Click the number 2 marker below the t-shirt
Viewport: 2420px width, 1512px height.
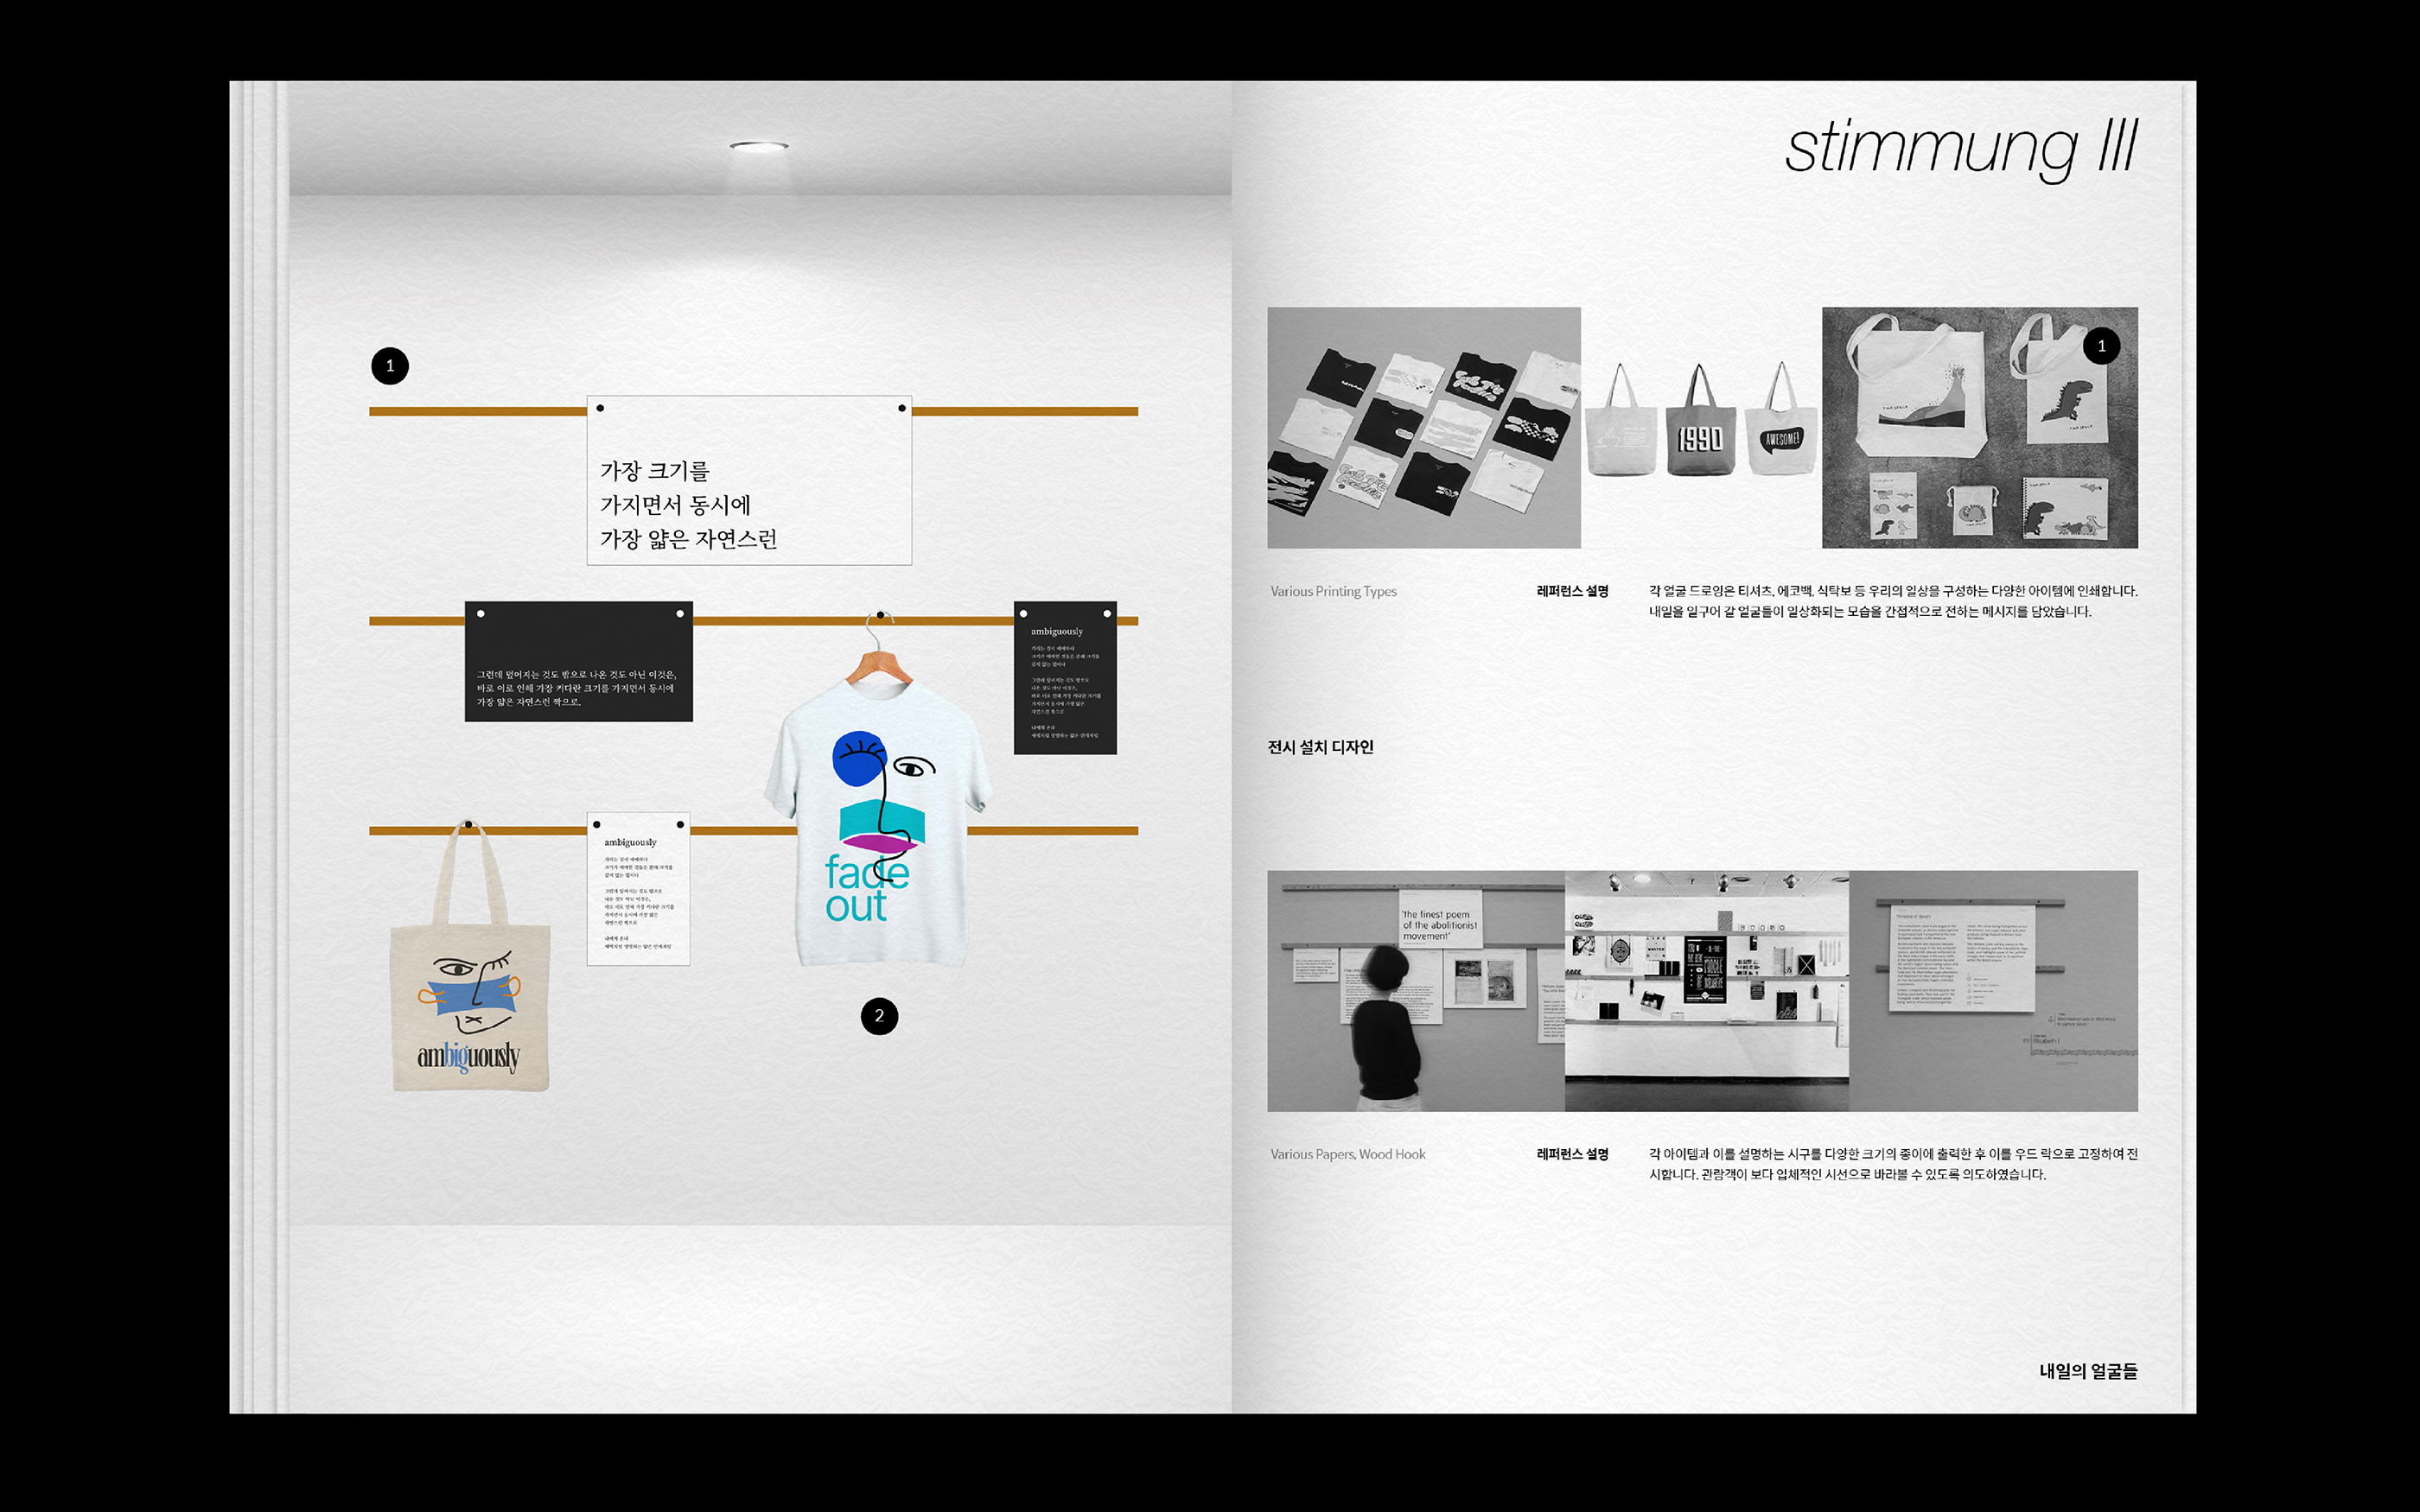click(879, 1016)
